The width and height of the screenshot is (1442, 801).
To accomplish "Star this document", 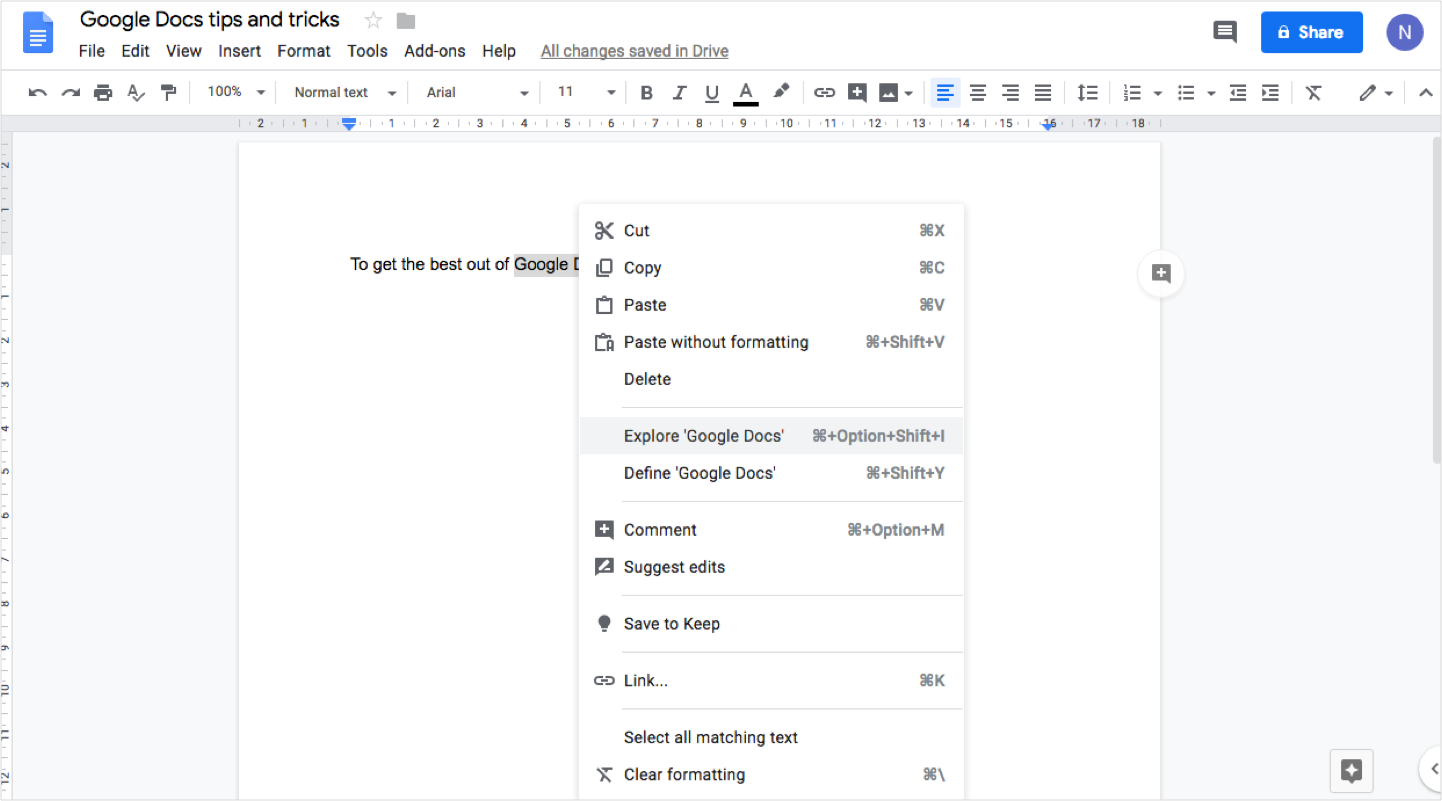I will [x=373, y=20].
